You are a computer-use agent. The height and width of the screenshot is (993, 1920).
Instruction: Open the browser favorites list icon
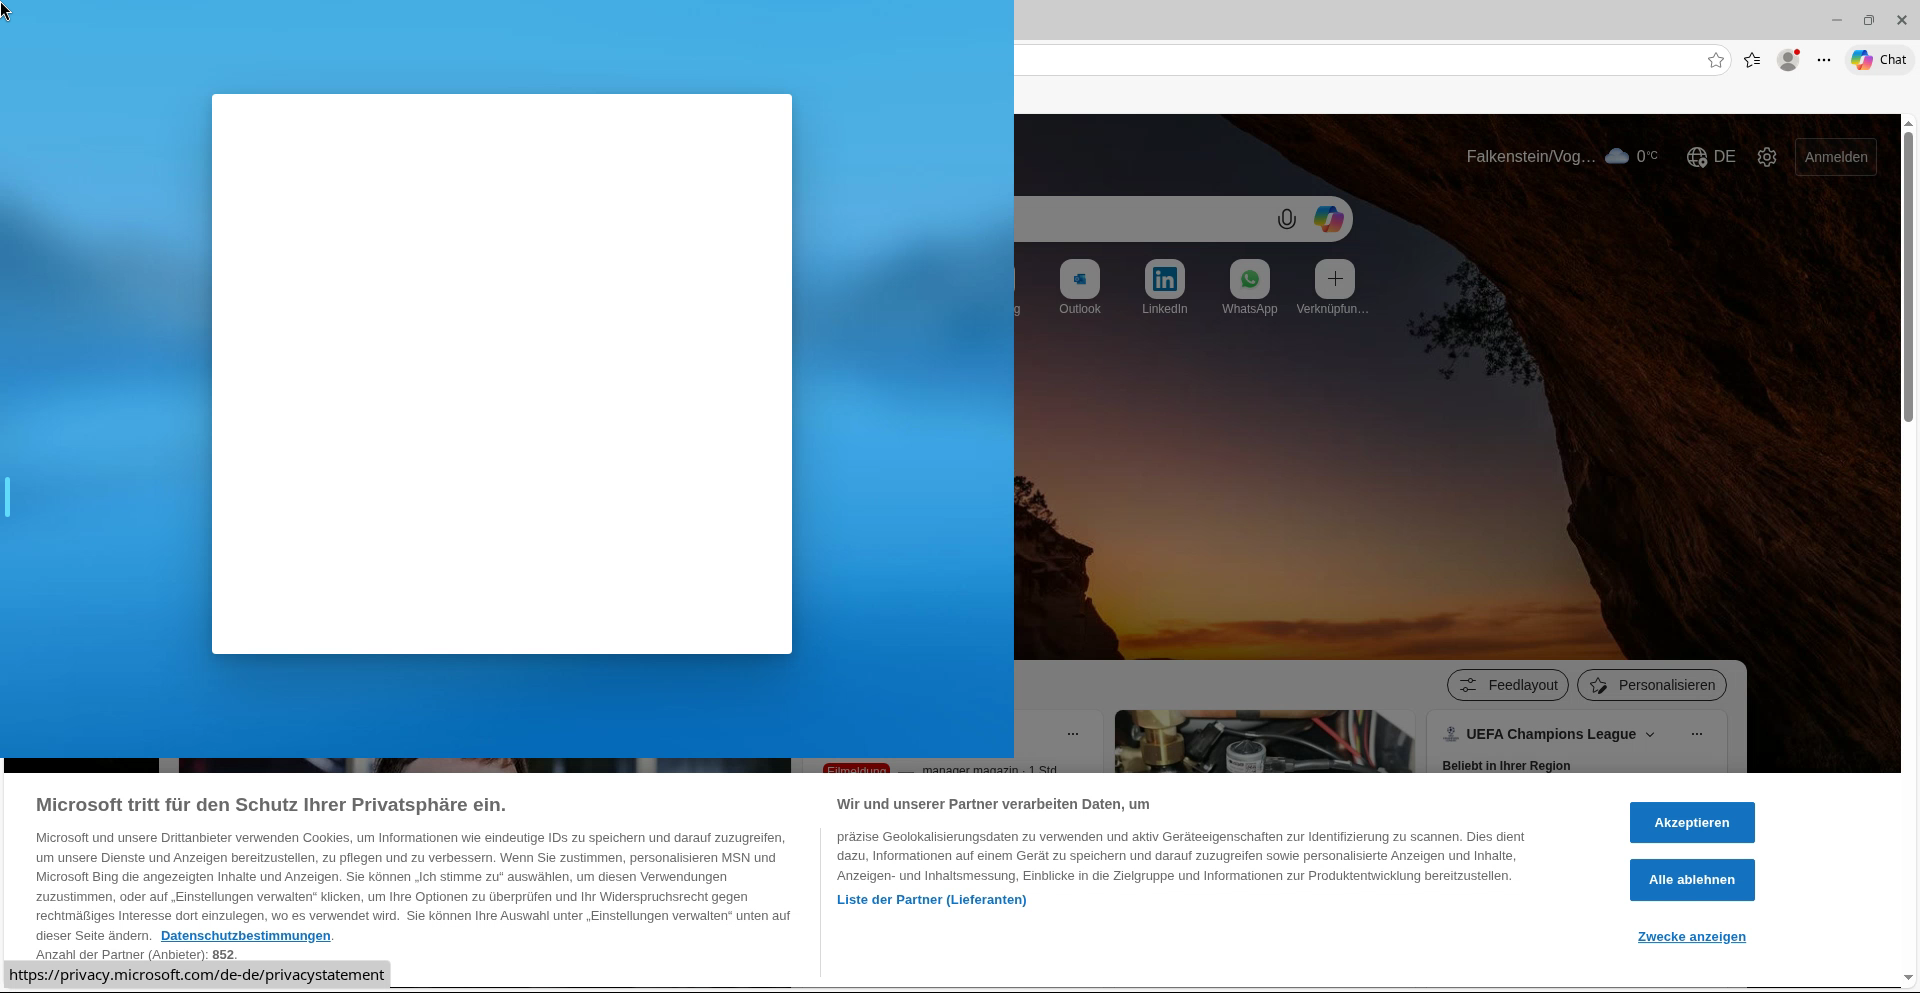tap(1752, 60)
